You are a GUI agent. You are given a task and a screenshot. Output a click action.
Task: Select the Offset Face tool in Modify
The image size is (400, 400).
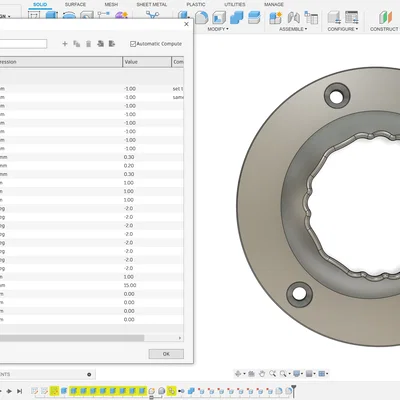click(x=254, y=17)
